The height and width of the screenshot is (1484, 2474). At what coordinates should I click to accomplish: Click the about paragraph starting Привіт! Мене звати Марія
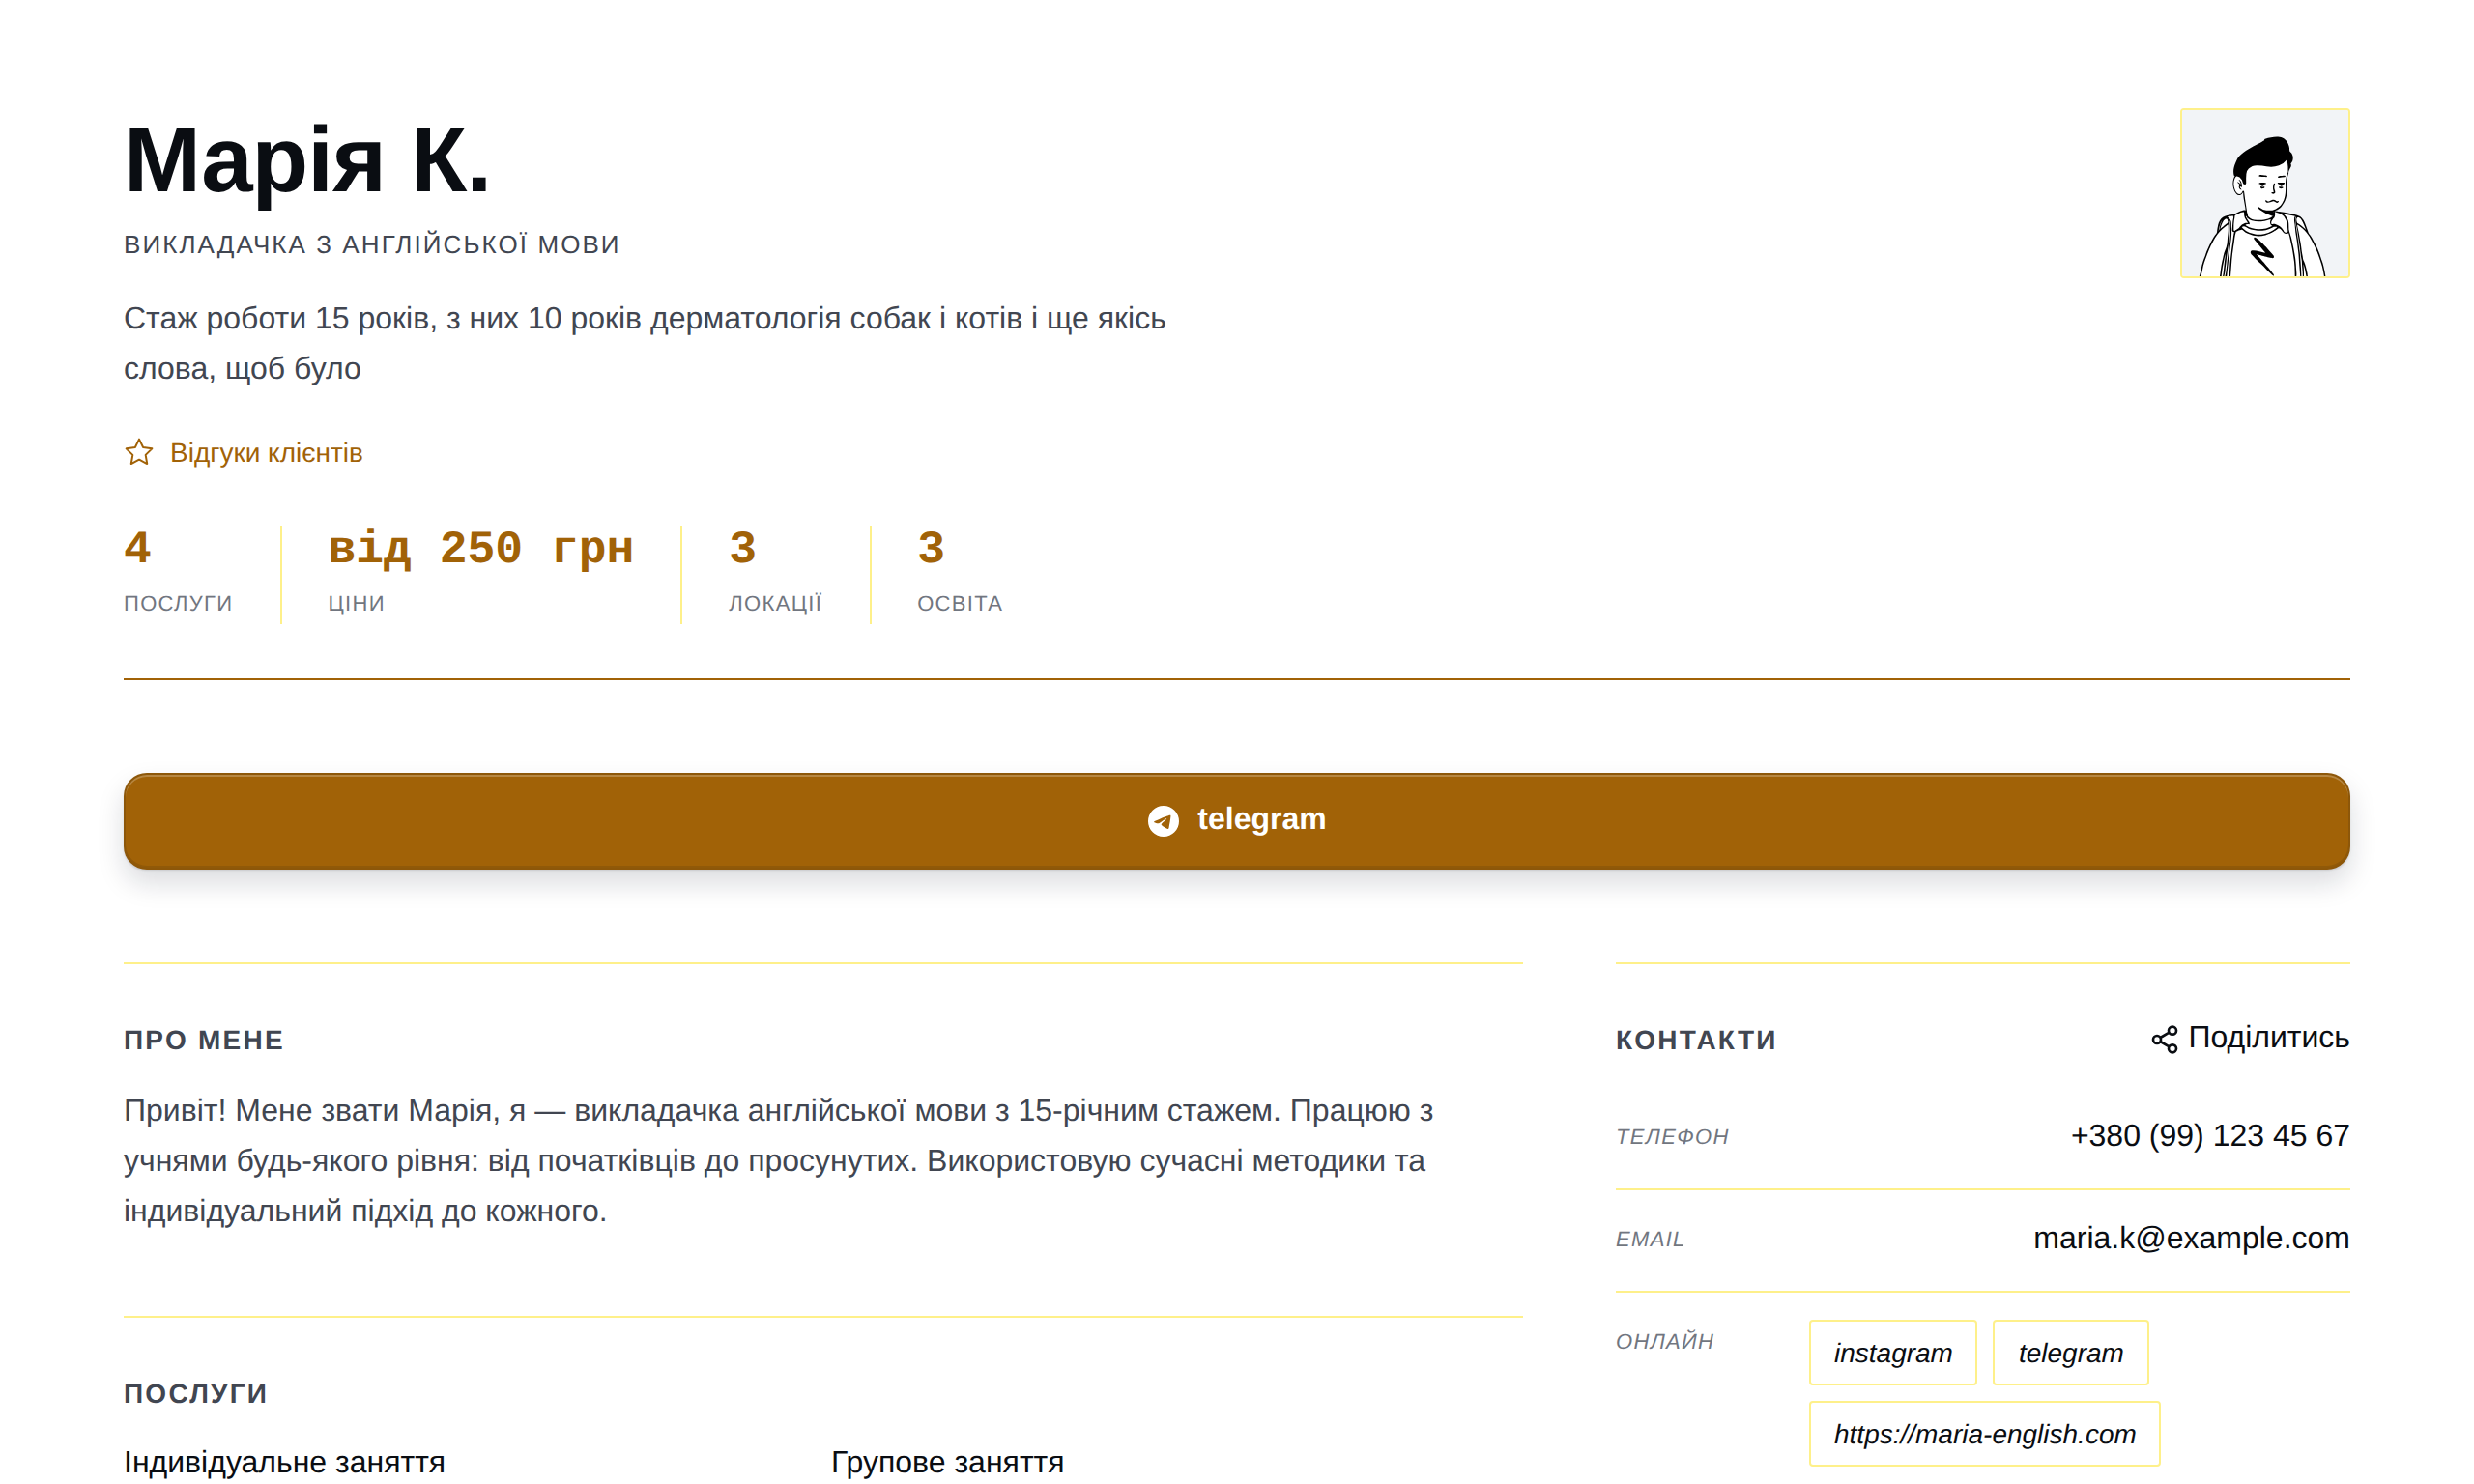(779, 1161)
